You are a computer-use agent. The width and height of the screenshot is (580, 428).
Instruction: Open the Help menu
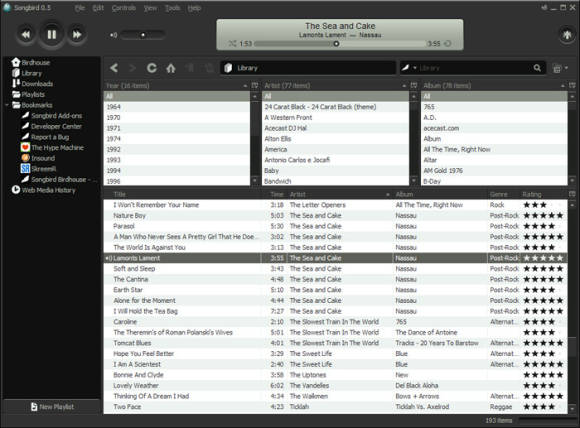[x=194, y=8]
